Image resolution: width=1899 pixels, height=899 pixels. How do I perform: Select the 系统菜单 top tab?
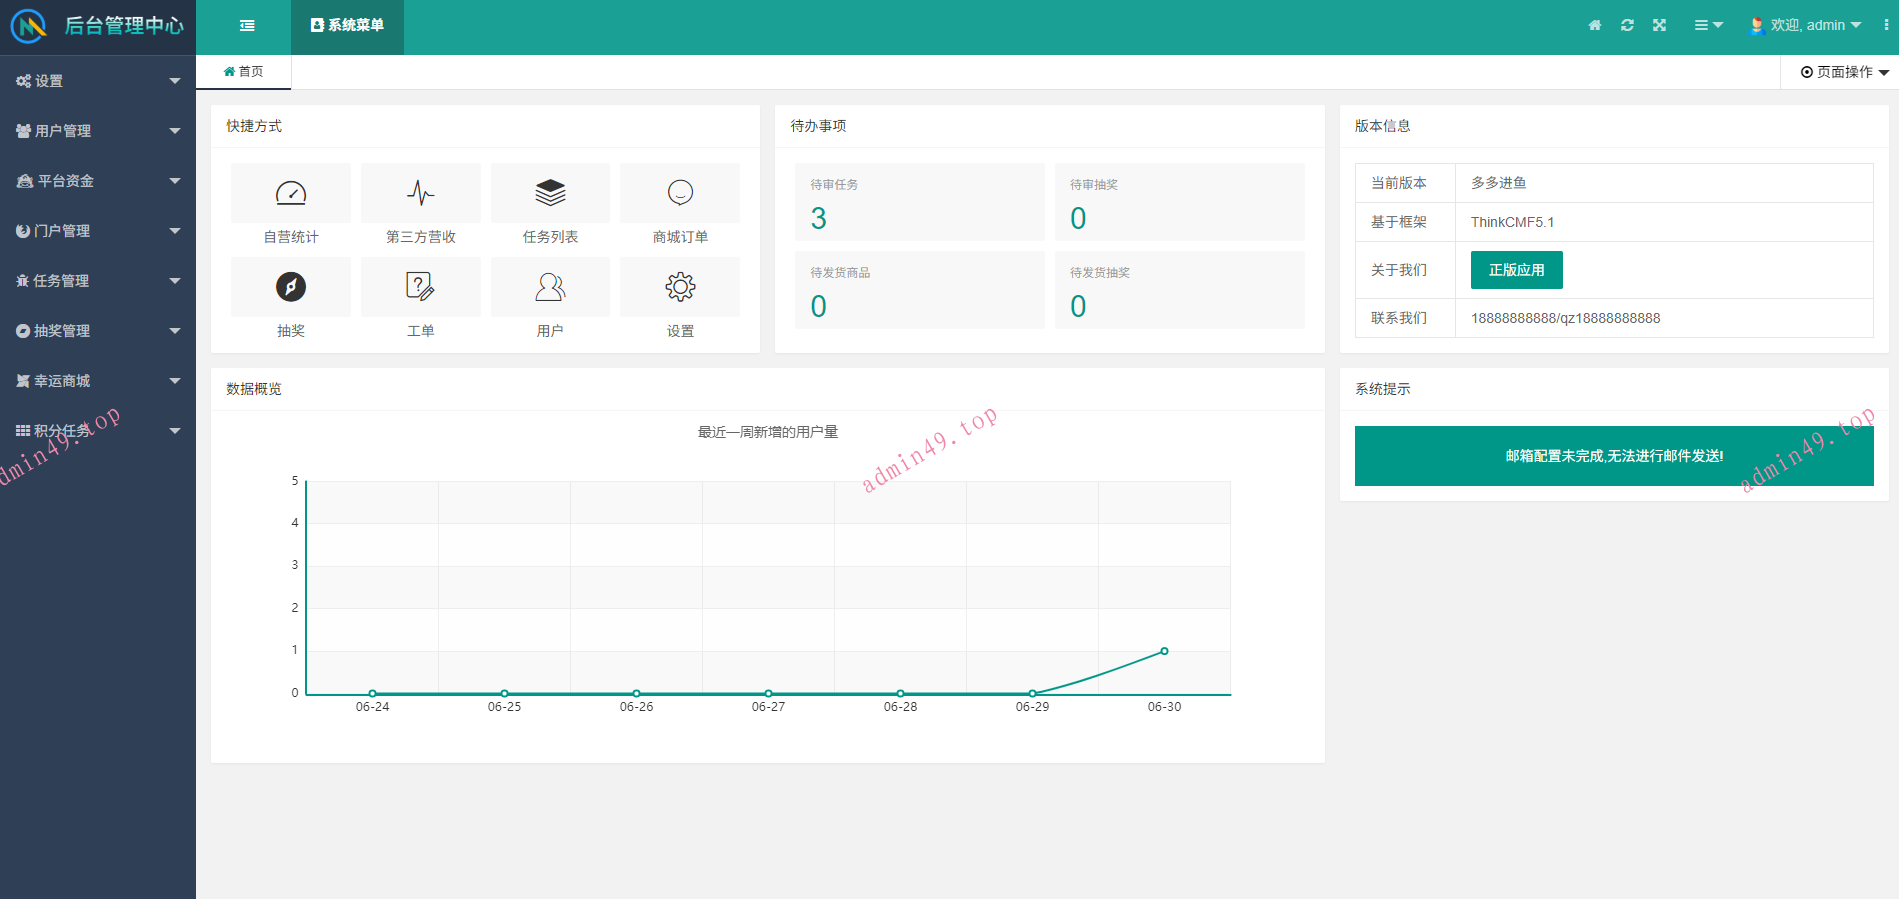pyautogui.click(x=347, y=26)
